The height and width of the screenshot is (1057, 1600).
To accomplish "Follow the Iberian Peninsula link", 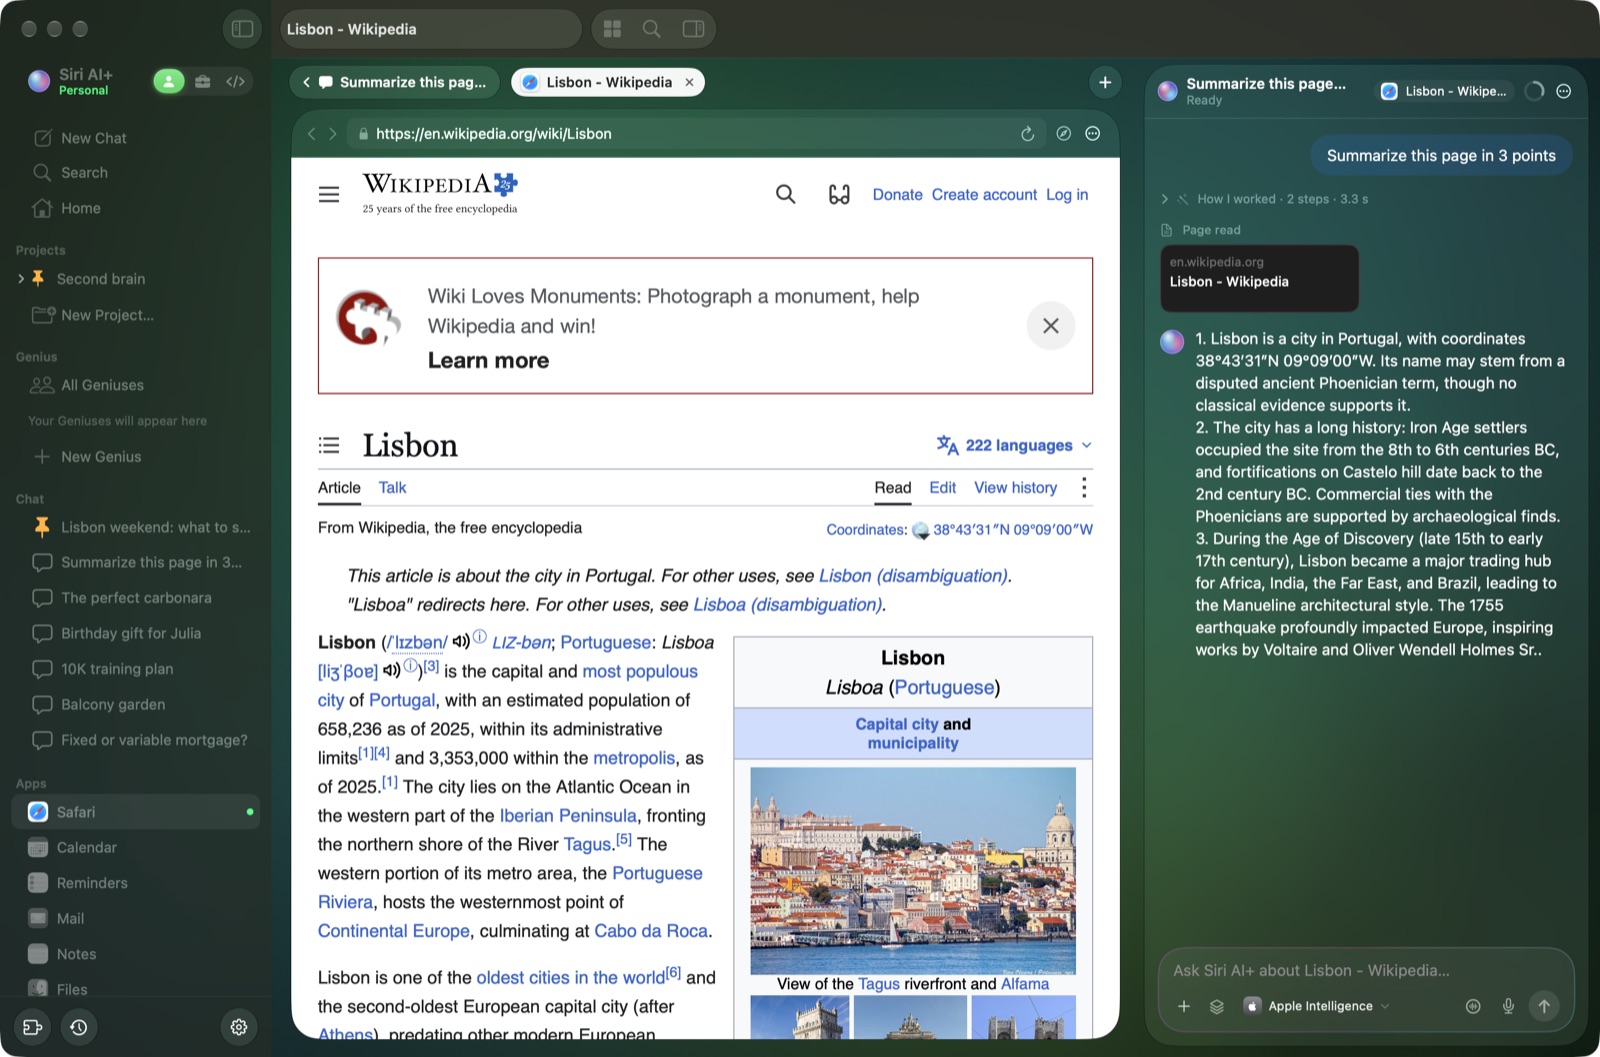I will tap(568, 816).
